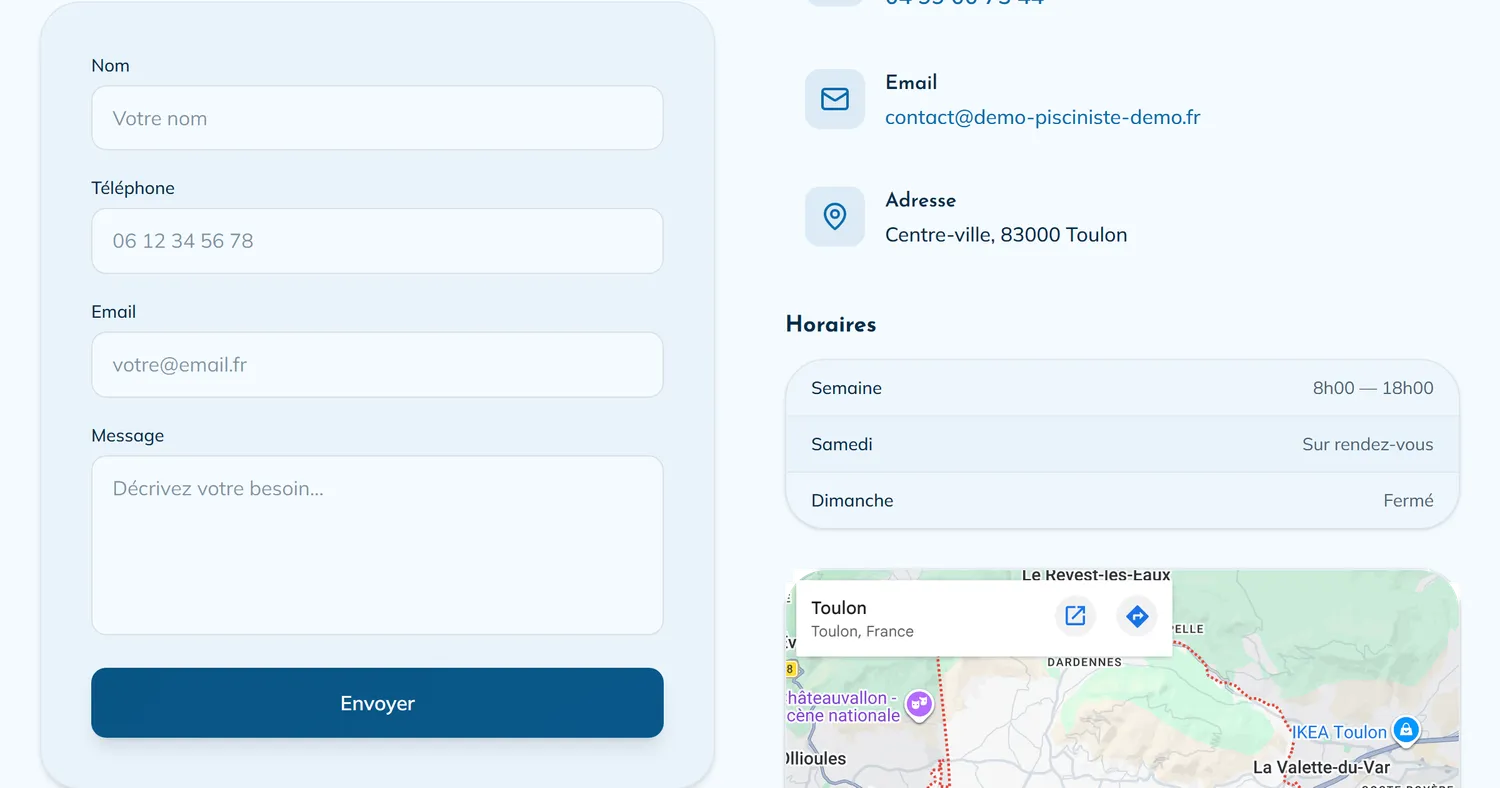Screen dimensions: 1500x788
Task: Click the Centre-ville, 83000 Toulon address text
Action: pyautogui.click(x=1006, y=235)
